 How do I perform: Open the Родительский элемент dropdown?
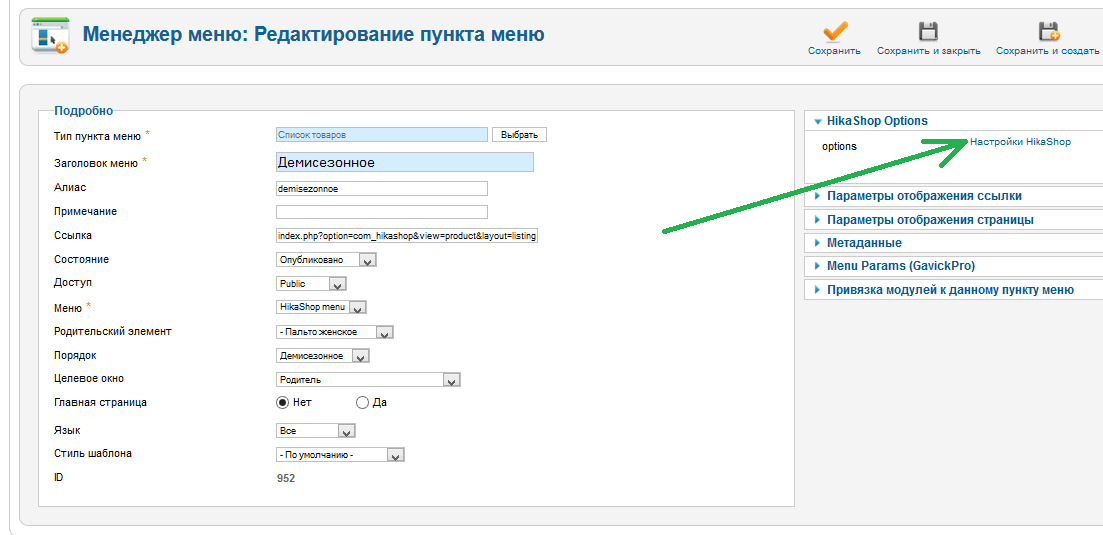pos(335,332)
